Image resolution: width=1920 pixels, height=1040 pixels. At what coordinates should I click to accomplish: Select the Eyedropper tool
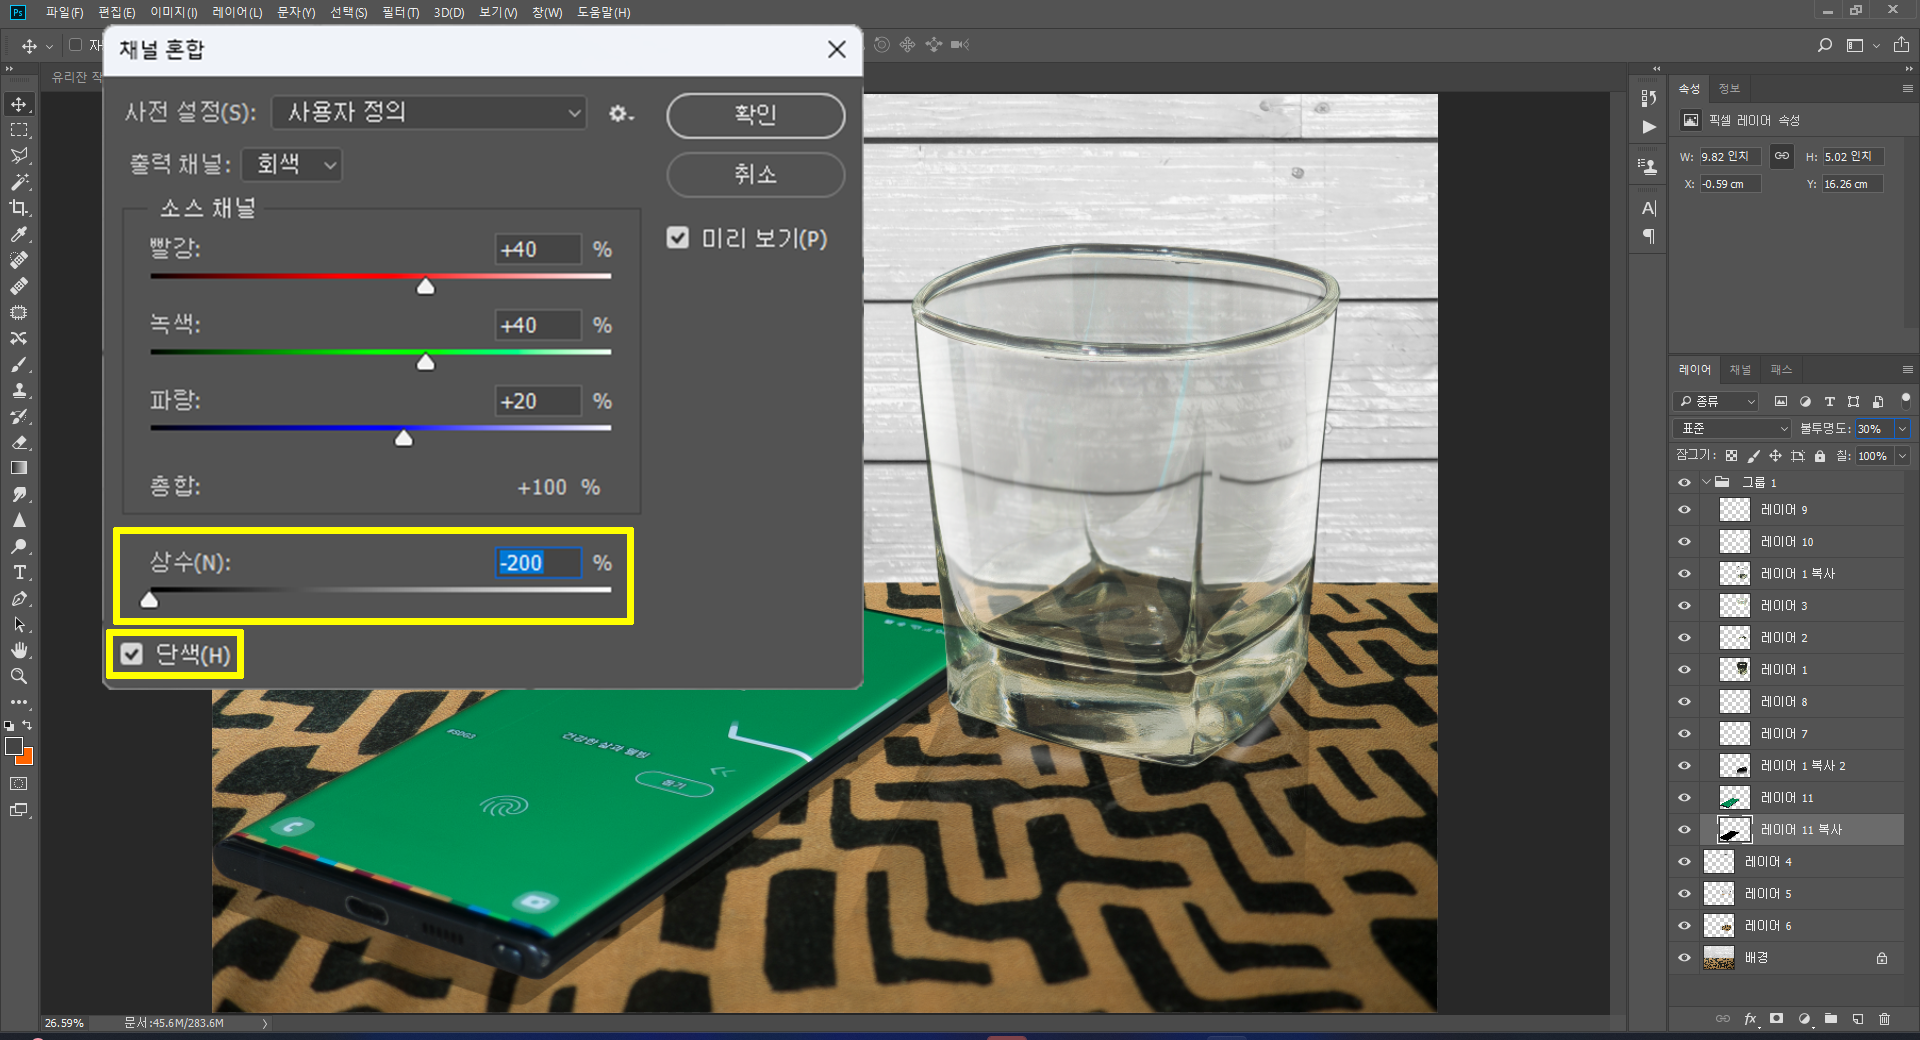click(19, 234)
